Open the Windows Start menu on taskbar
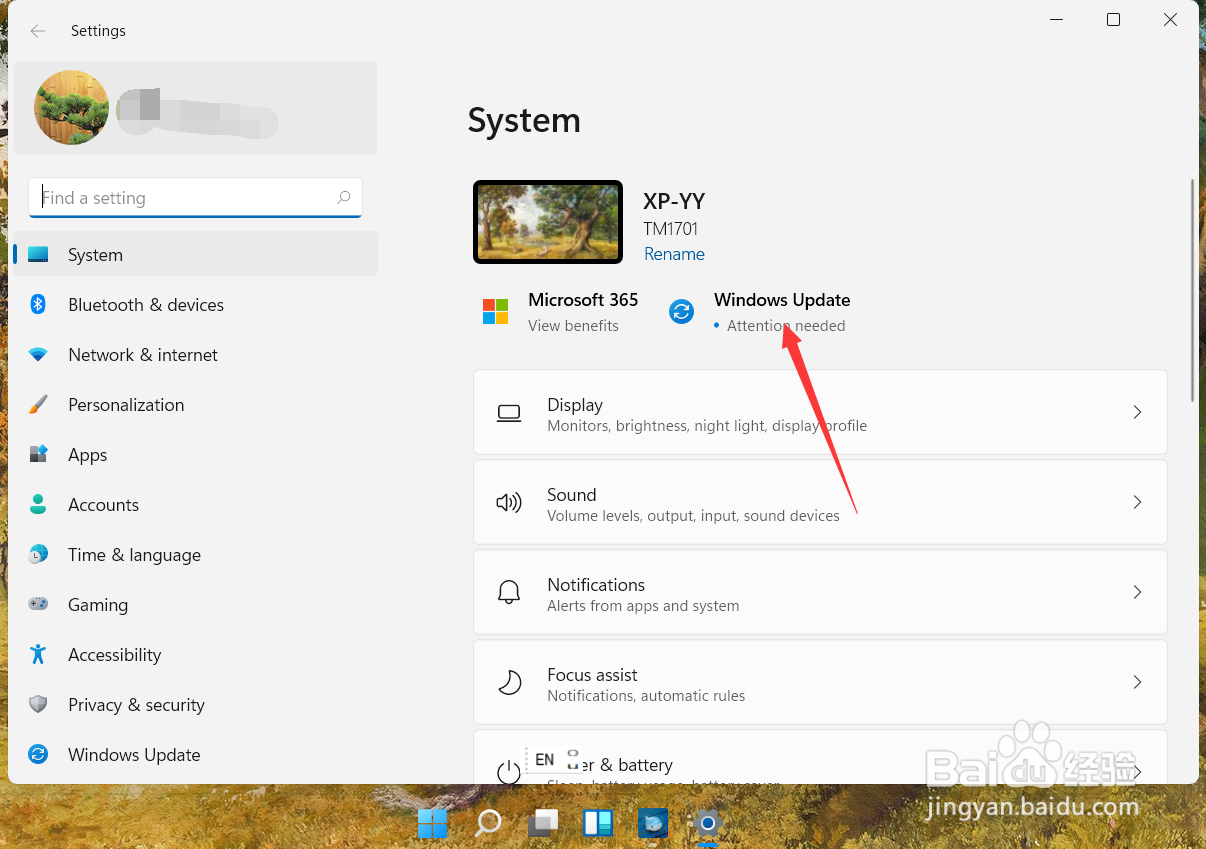Image resolution: width=1206 pixels, height=849 pixels. [433, 823]
